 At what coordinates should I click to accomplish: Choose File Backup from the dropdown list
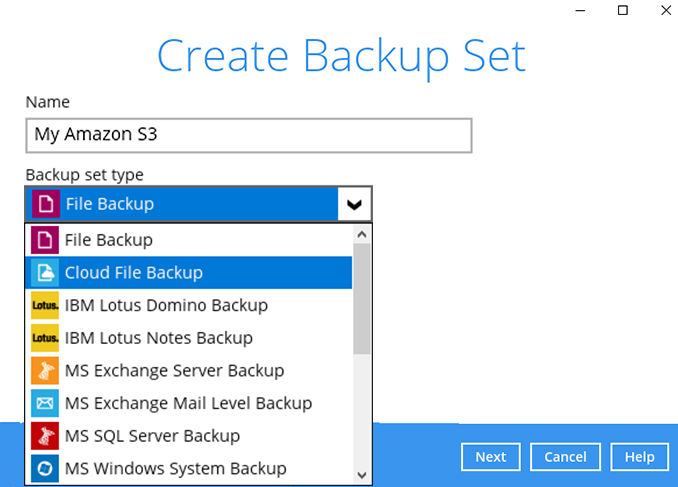189,240
